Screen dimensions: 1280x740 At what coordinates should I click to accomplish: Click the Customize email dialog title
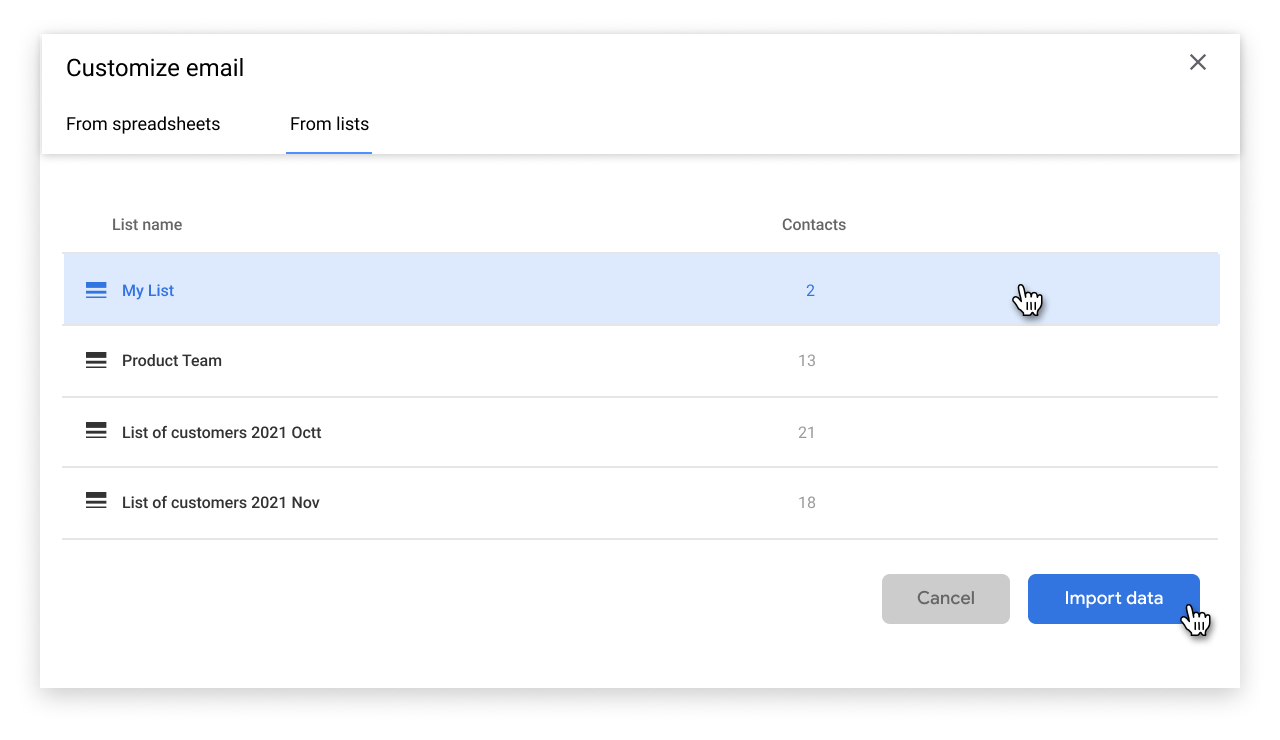(155, 68)
